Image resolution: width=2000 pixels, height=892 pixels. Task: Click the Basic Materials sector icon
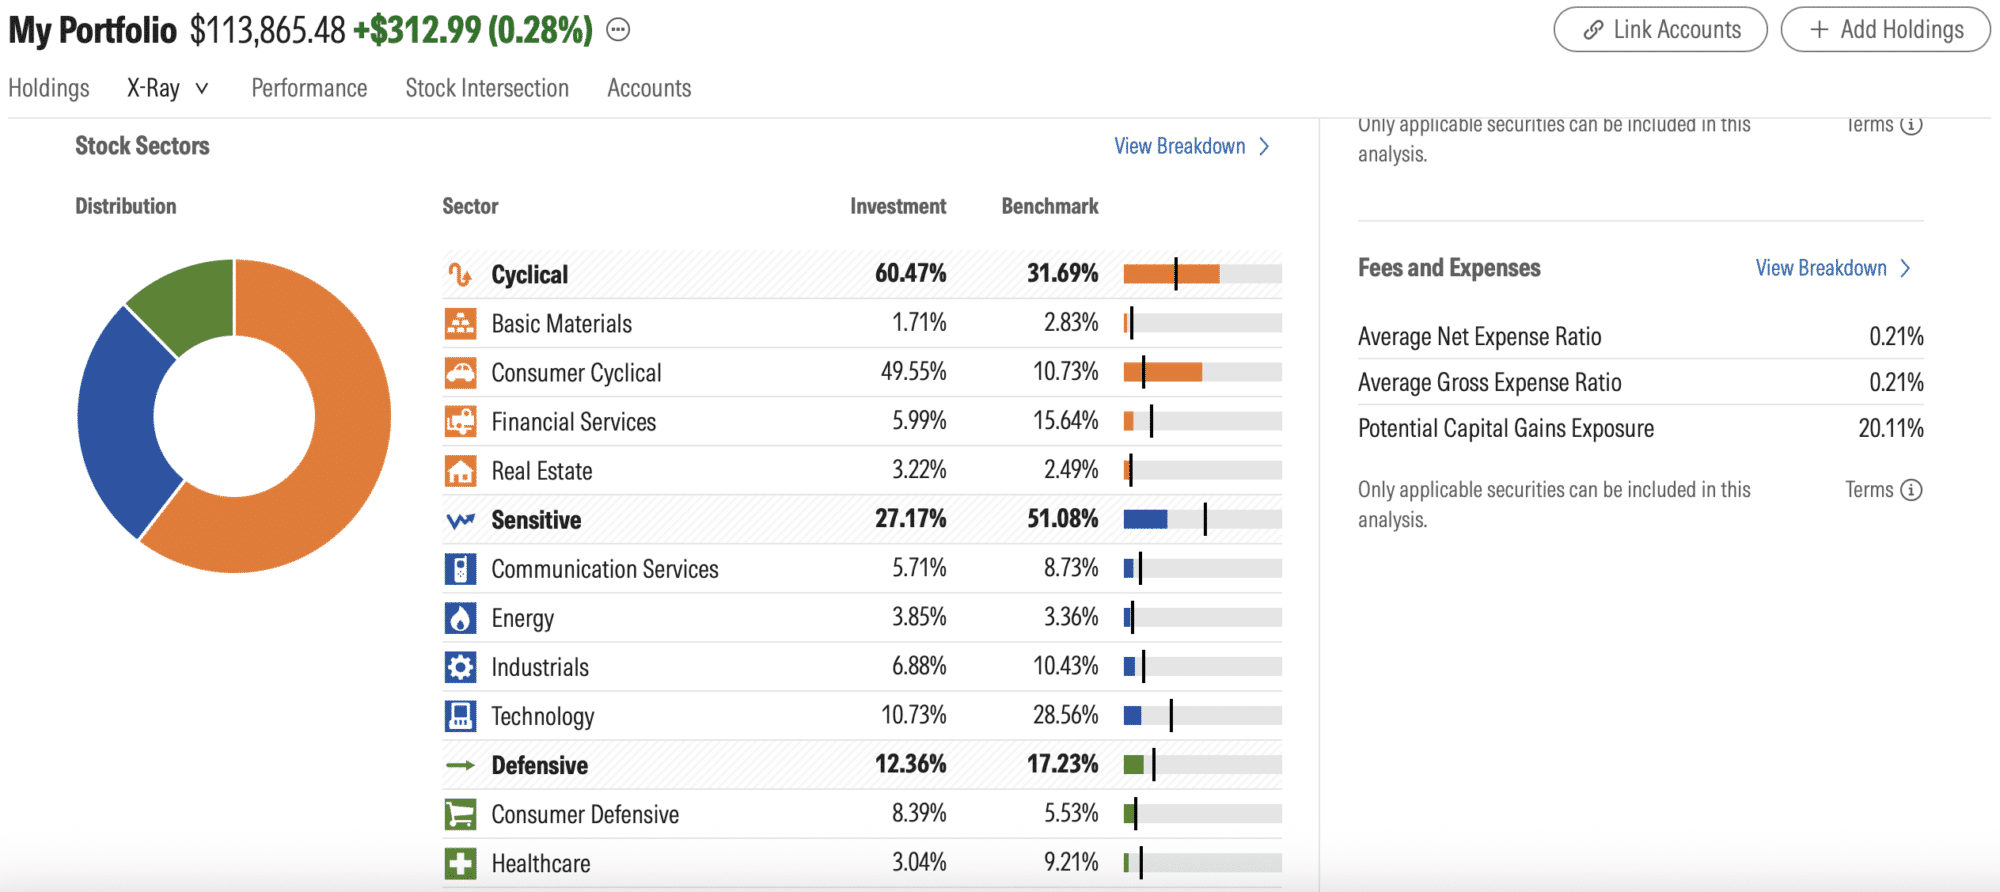coord(460,323)
